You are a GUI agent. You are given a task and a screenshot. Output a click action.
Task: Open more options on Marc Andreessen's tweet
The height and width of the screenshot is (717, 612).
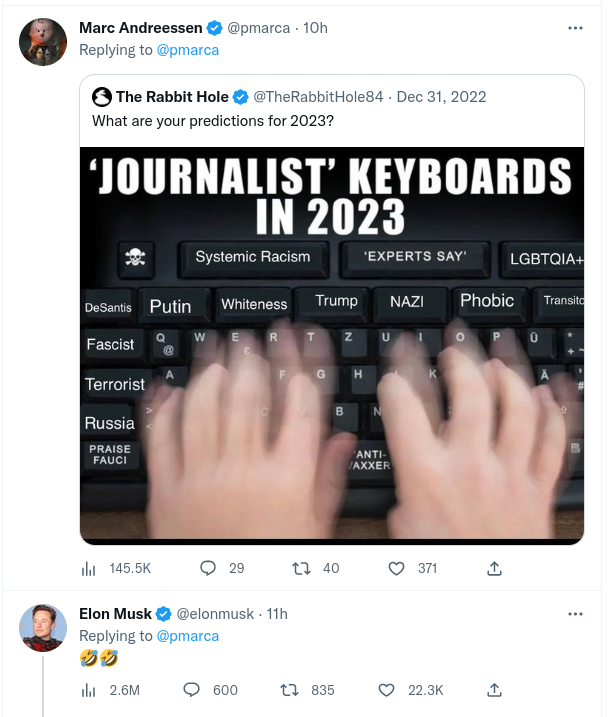point(575,28)
